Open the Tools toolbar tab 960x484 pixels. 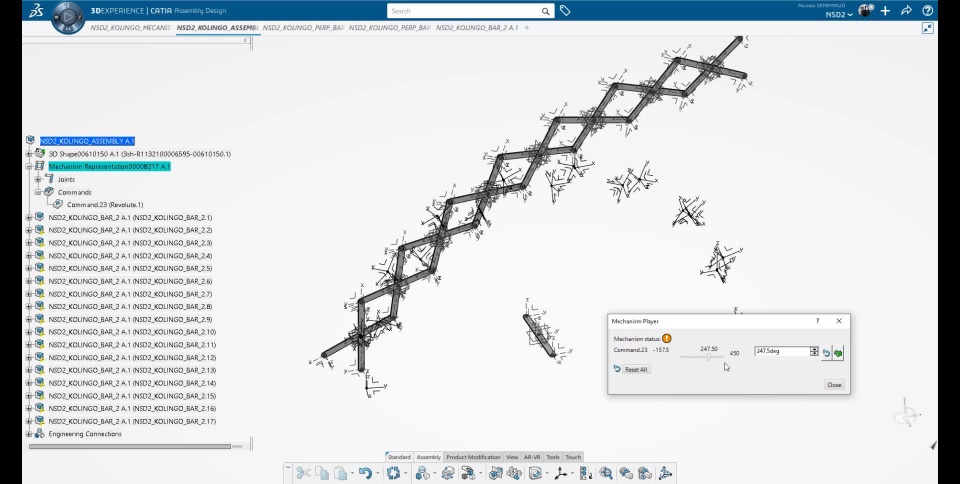[x=553, y=457]
